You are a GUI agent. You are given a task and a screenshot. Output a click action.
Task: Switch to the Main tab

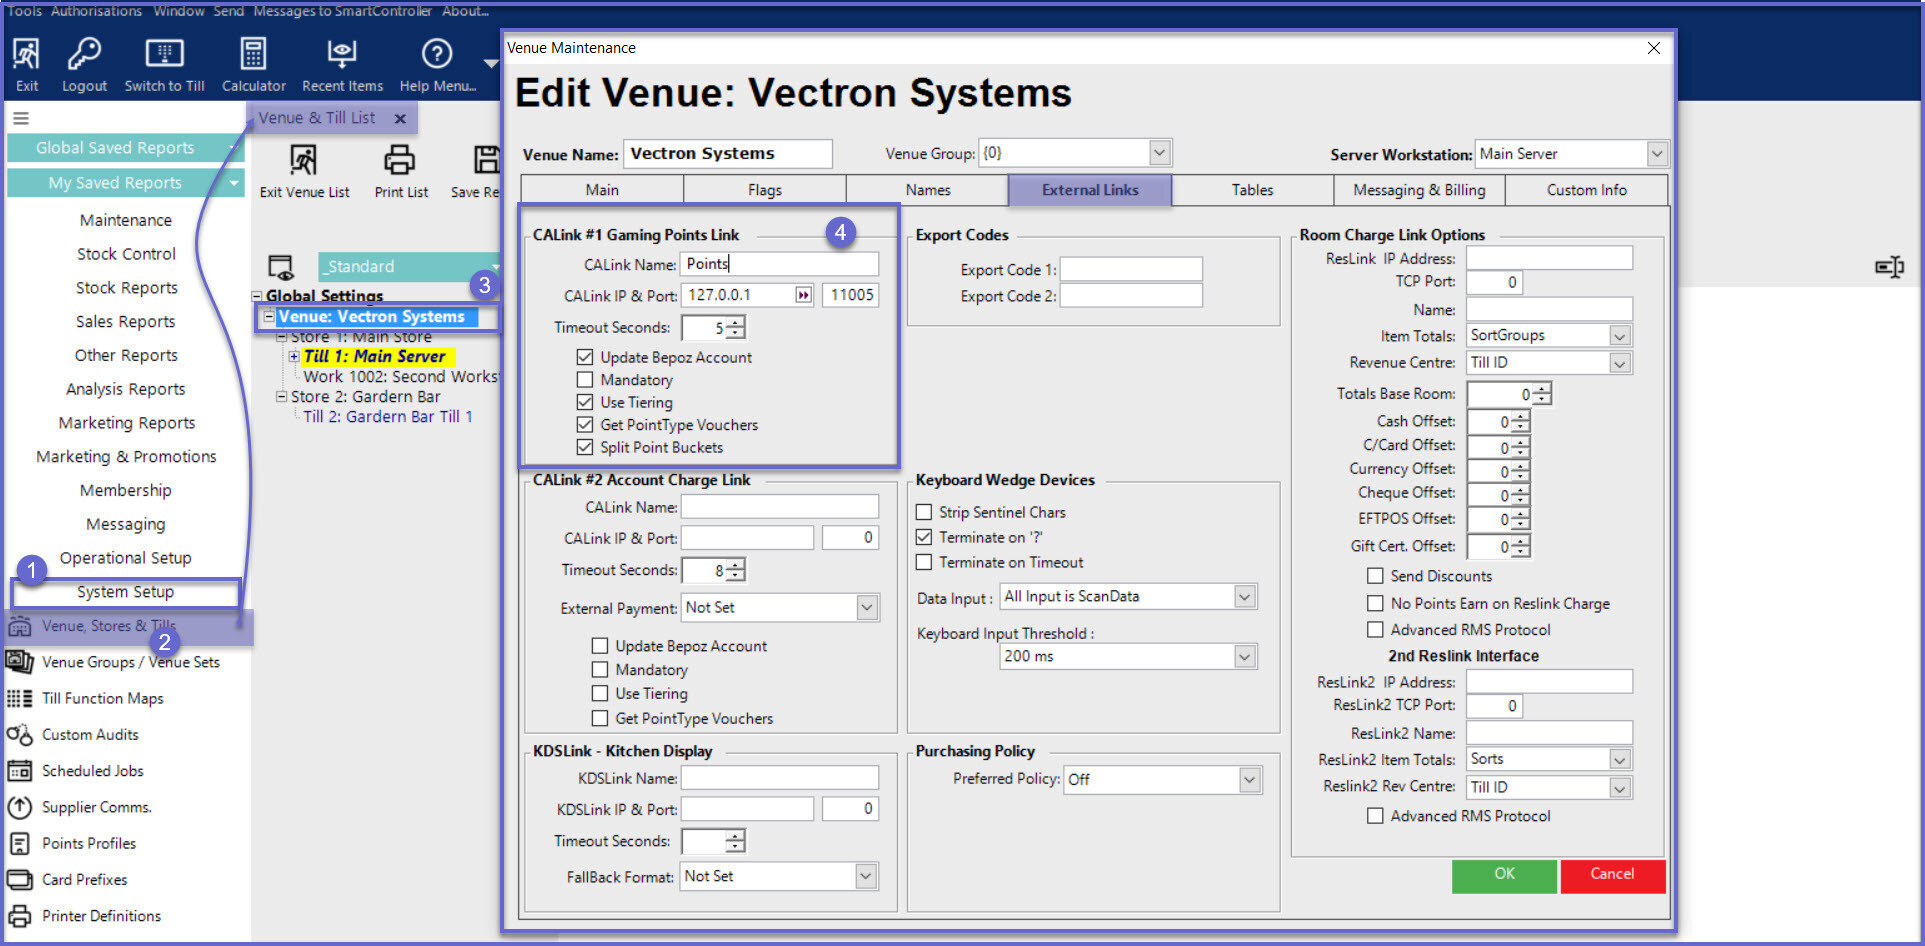point(602,190)
